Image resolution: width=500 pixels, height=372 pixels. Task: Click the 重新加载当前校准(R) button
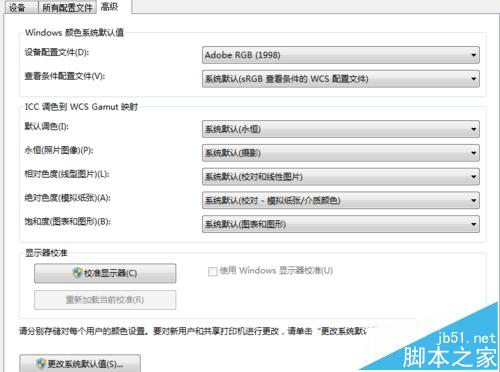[105, 300]
